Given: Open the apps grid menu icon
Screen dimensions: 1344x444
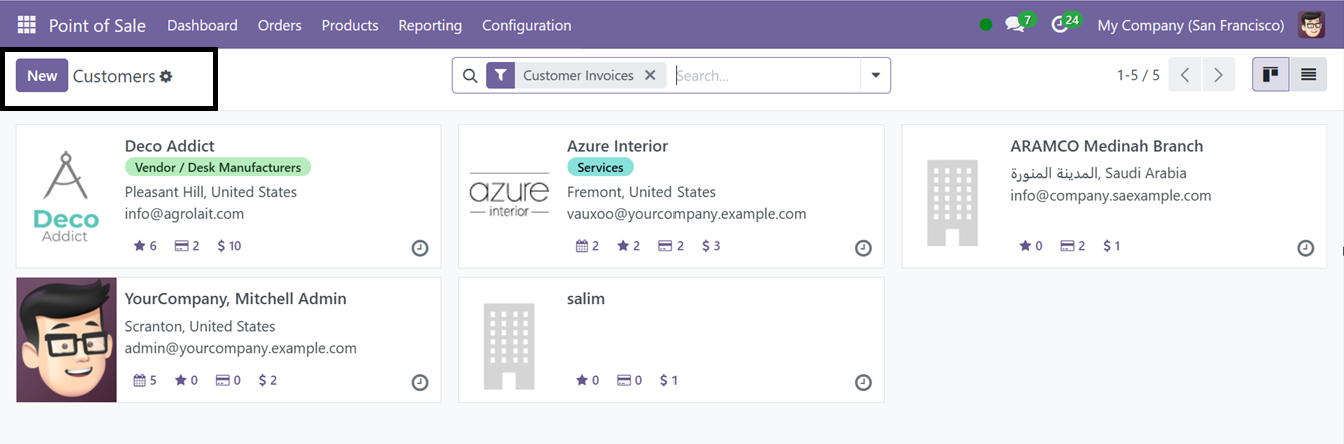Looking at the screenshot, I should tap(26, 25).
